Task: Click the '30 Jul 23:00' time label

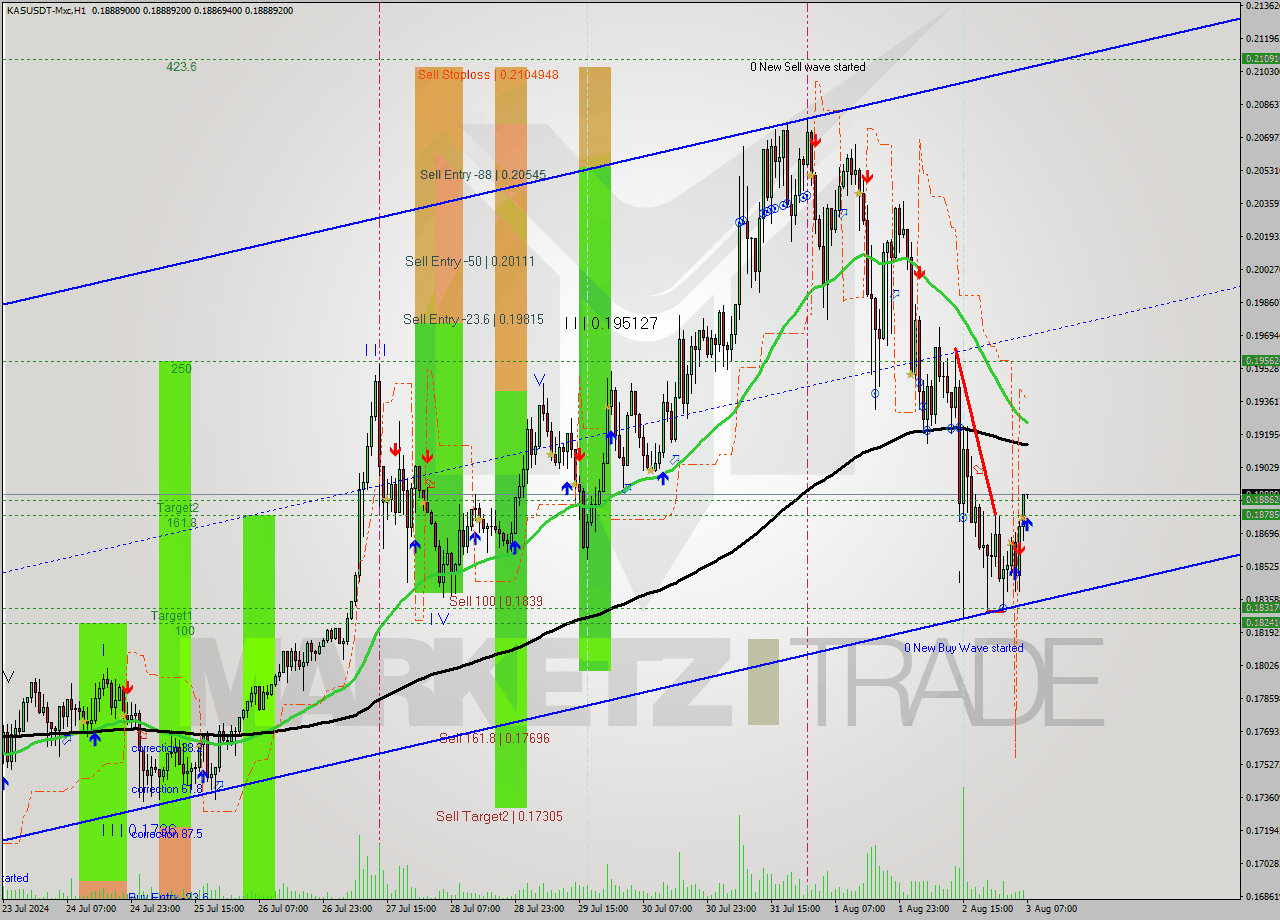Action: [x=731, y=909]
